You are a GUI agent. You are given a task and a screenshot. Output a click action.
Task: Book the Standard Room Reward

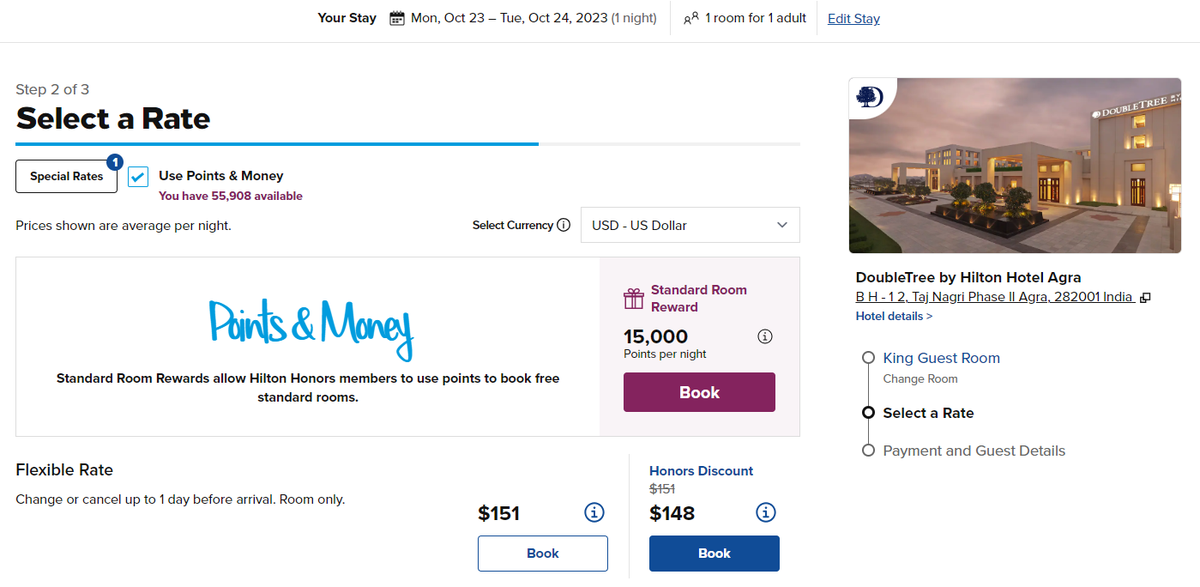coord(698,392)
